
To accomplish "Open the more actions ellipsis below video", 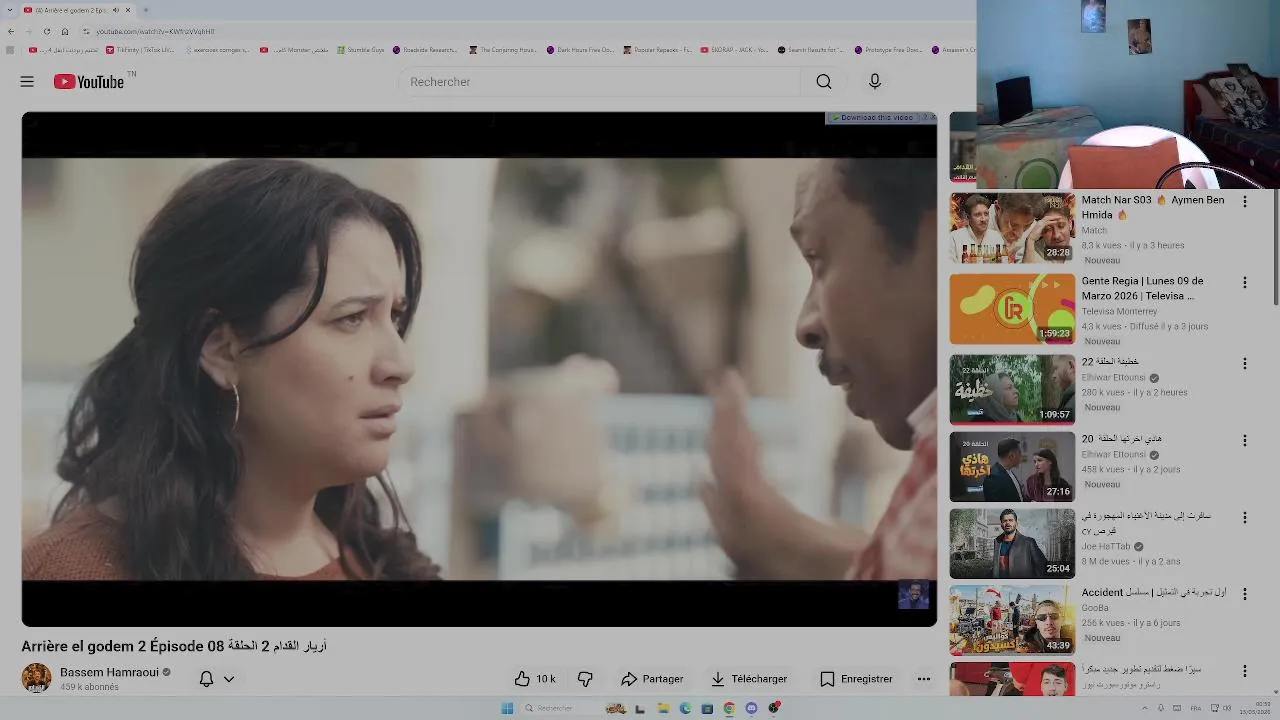I will (x=924, y=679).
